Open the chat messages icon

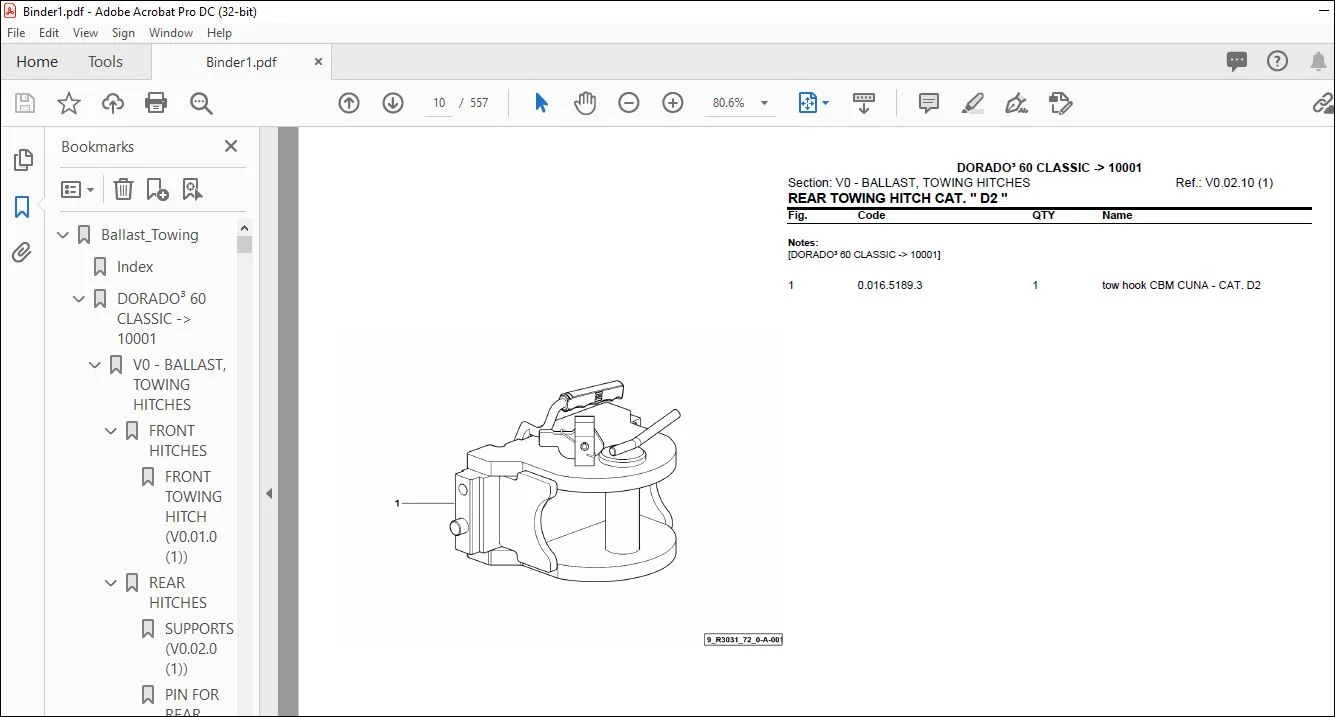[x=1237, y=62]
